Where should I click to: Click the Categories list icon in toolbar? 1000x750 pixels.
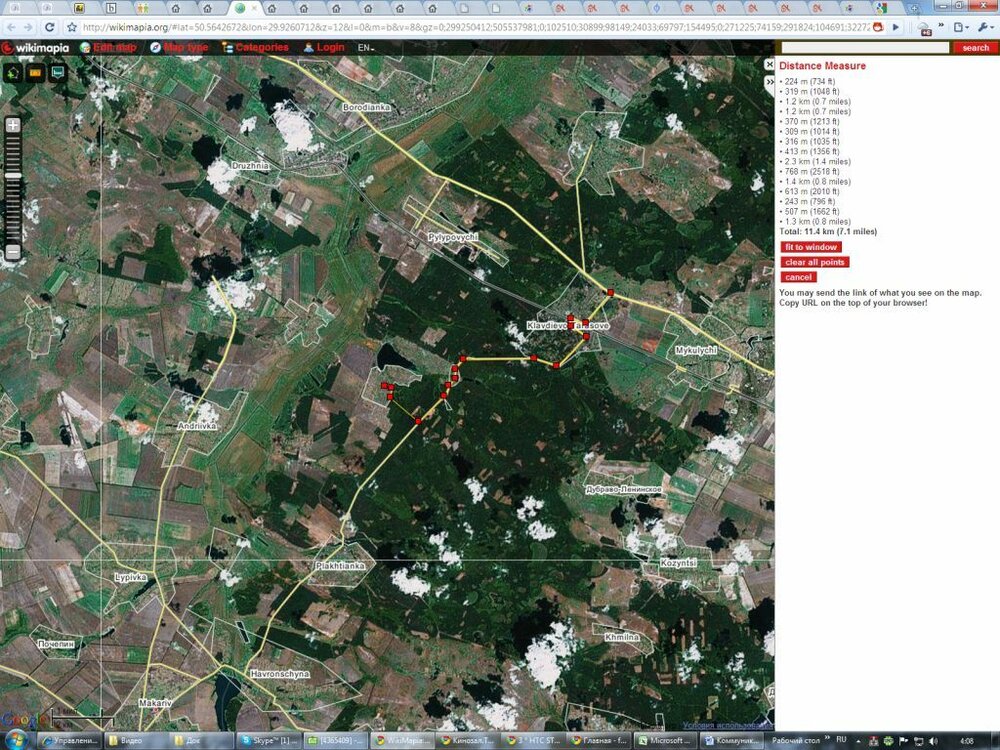pyautogui.click(x=227, y=46)
